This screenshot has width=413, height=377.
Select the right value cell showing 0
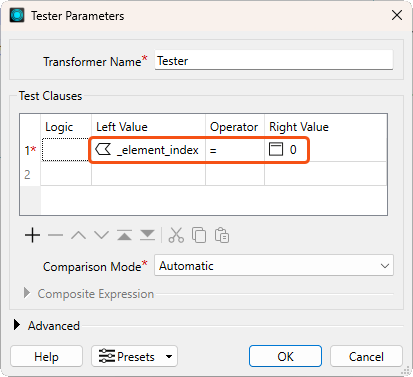[326, 150]
